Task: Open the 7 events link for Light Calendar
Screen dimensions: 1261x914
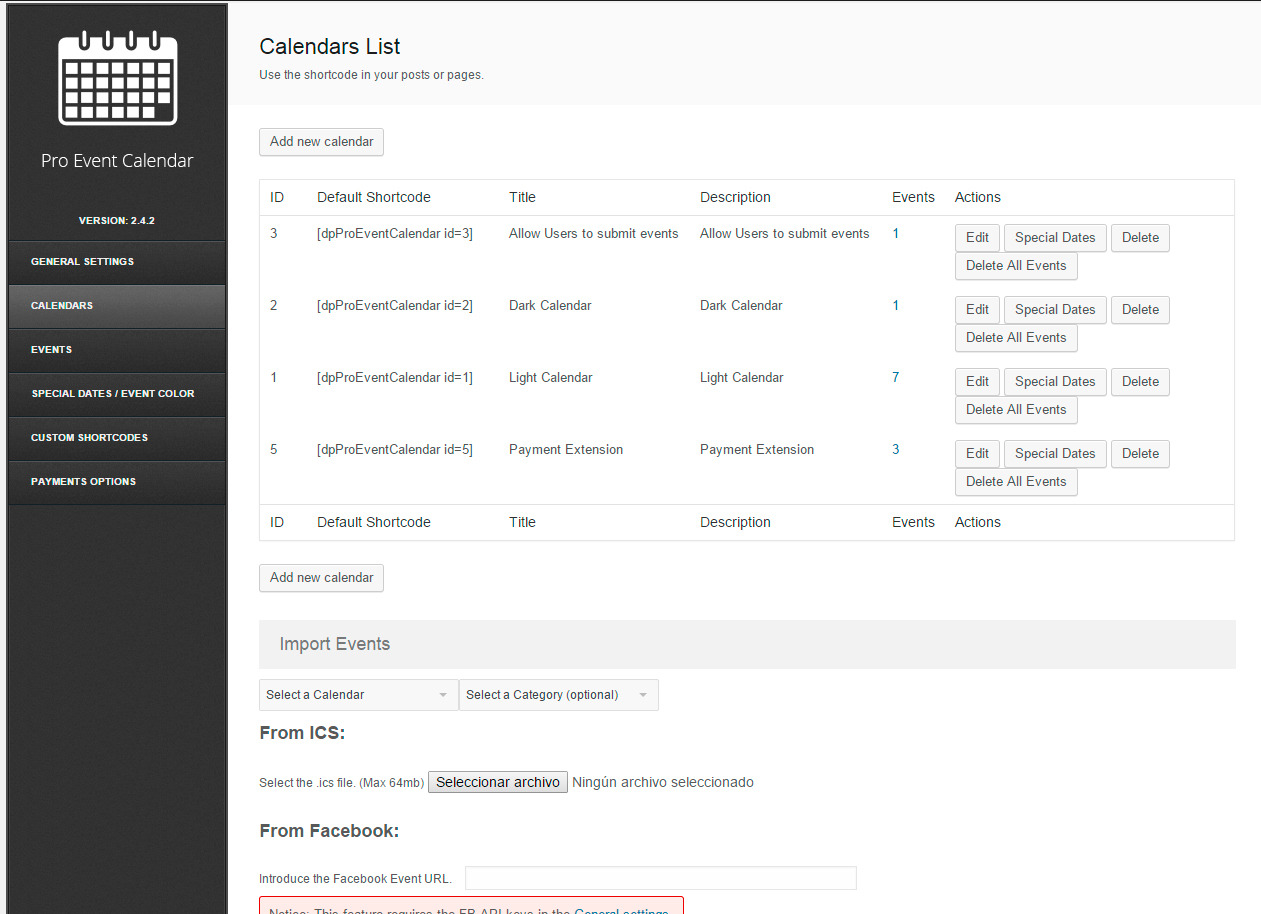Action: [x=896, y=378]
